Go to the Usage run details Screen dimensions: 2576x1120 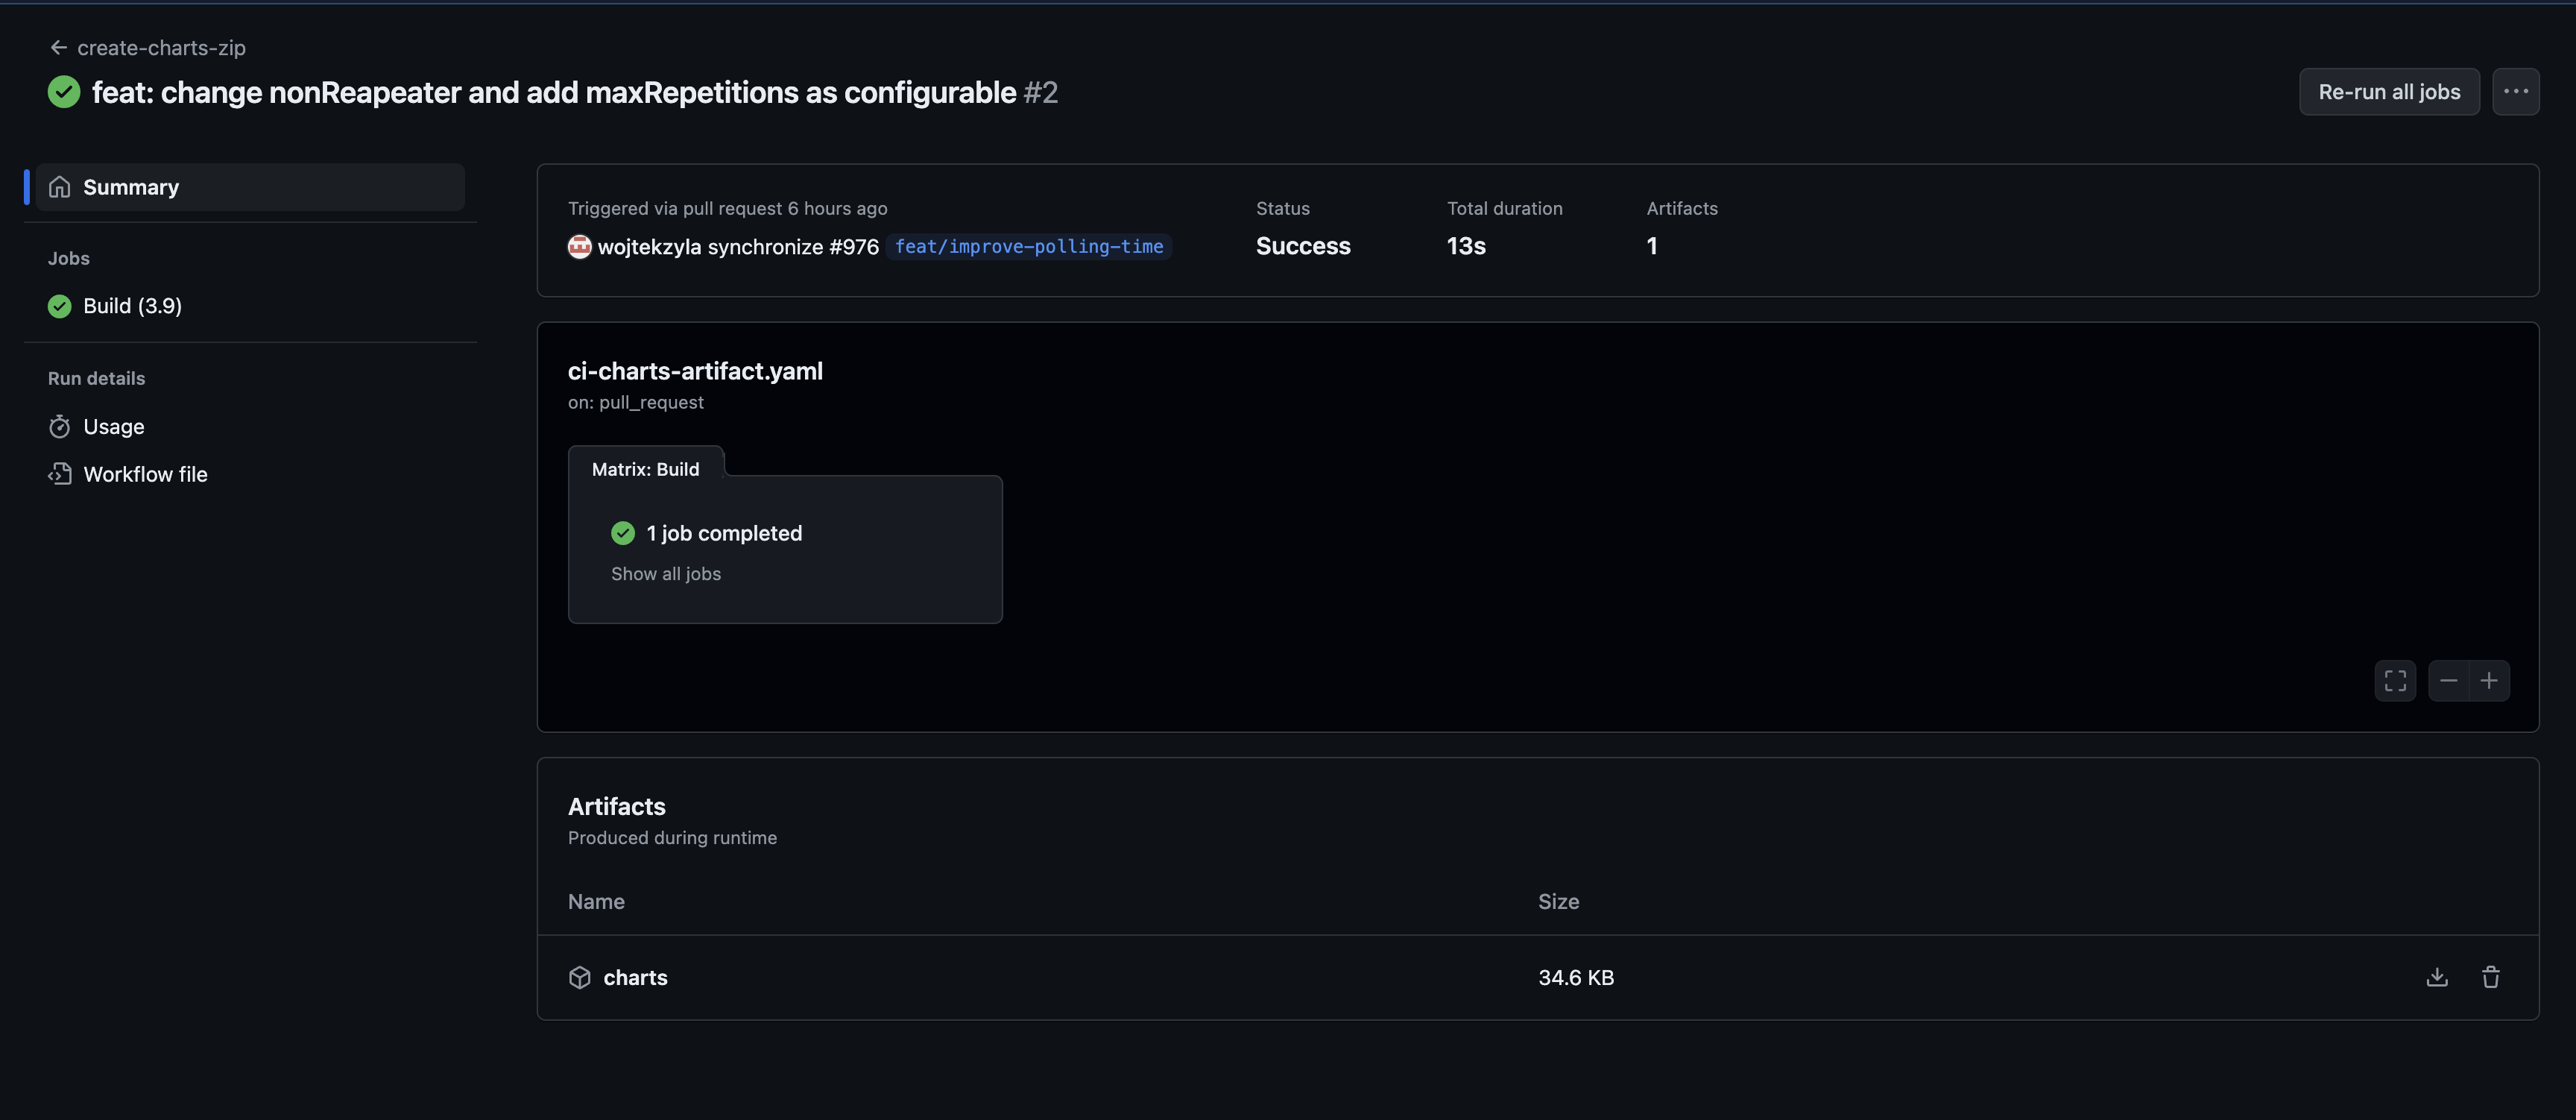click(113, 427)
